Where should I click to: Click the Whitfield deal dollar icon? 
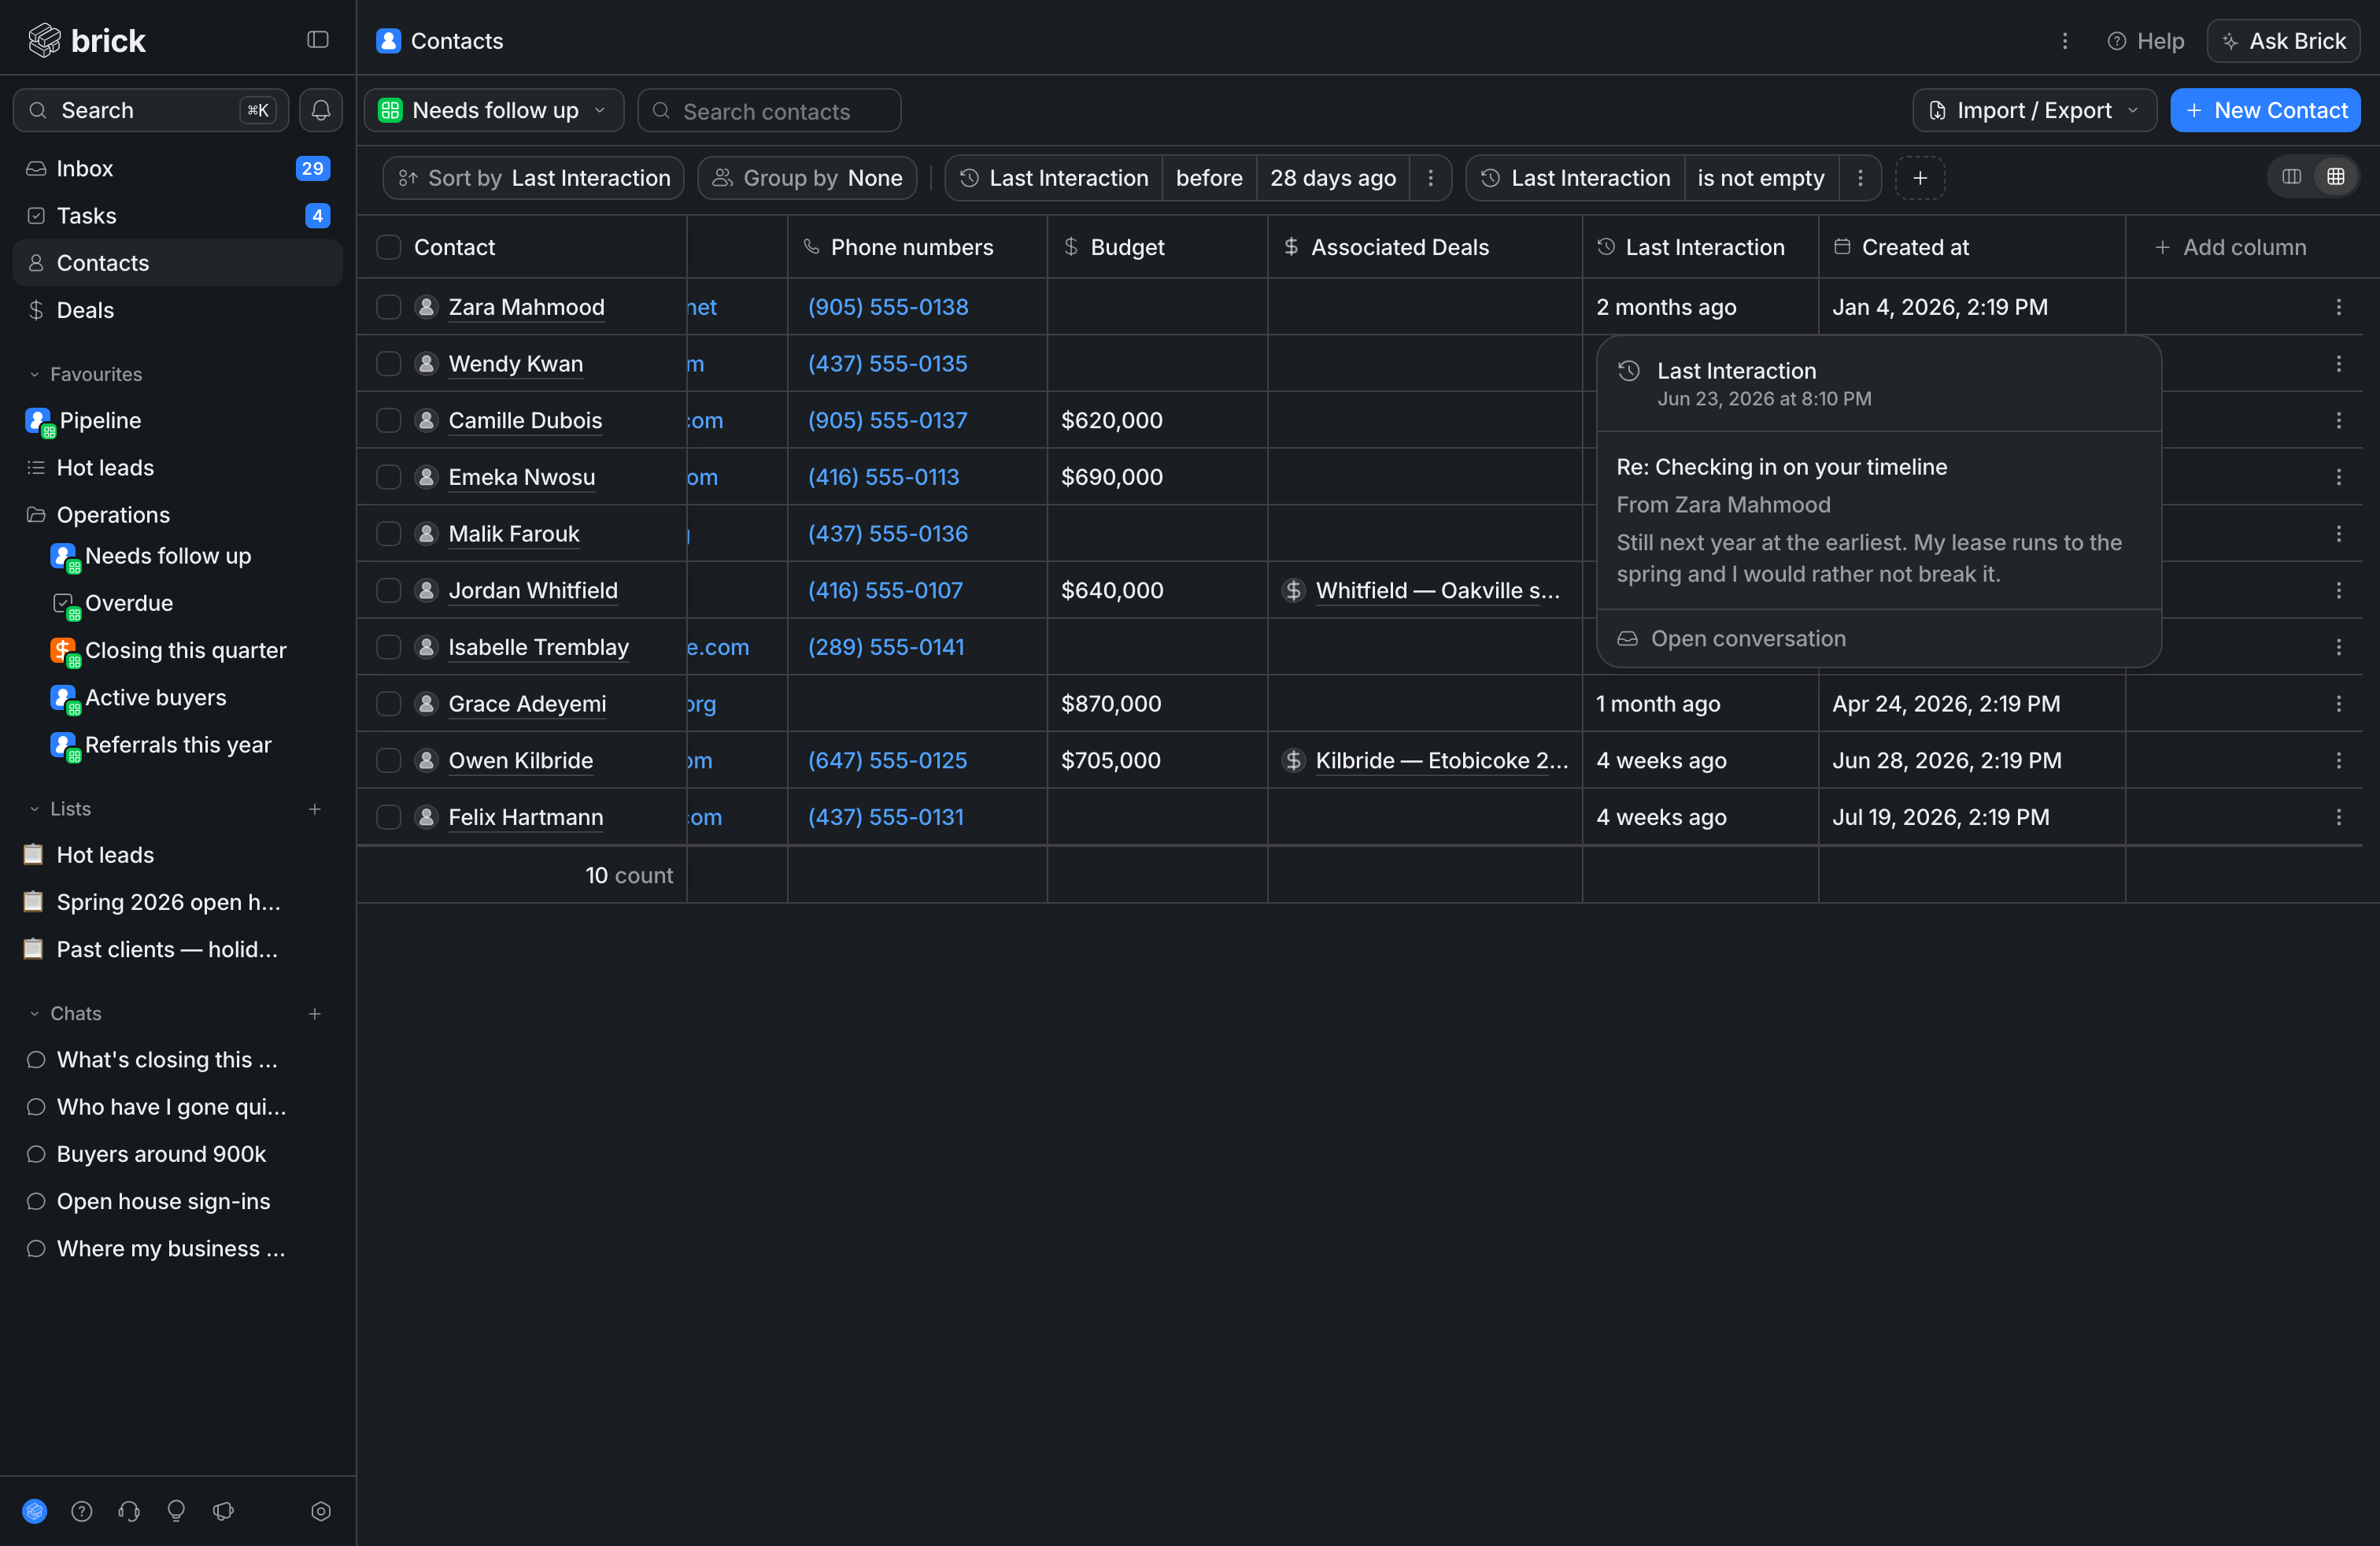click(1294, 590)
